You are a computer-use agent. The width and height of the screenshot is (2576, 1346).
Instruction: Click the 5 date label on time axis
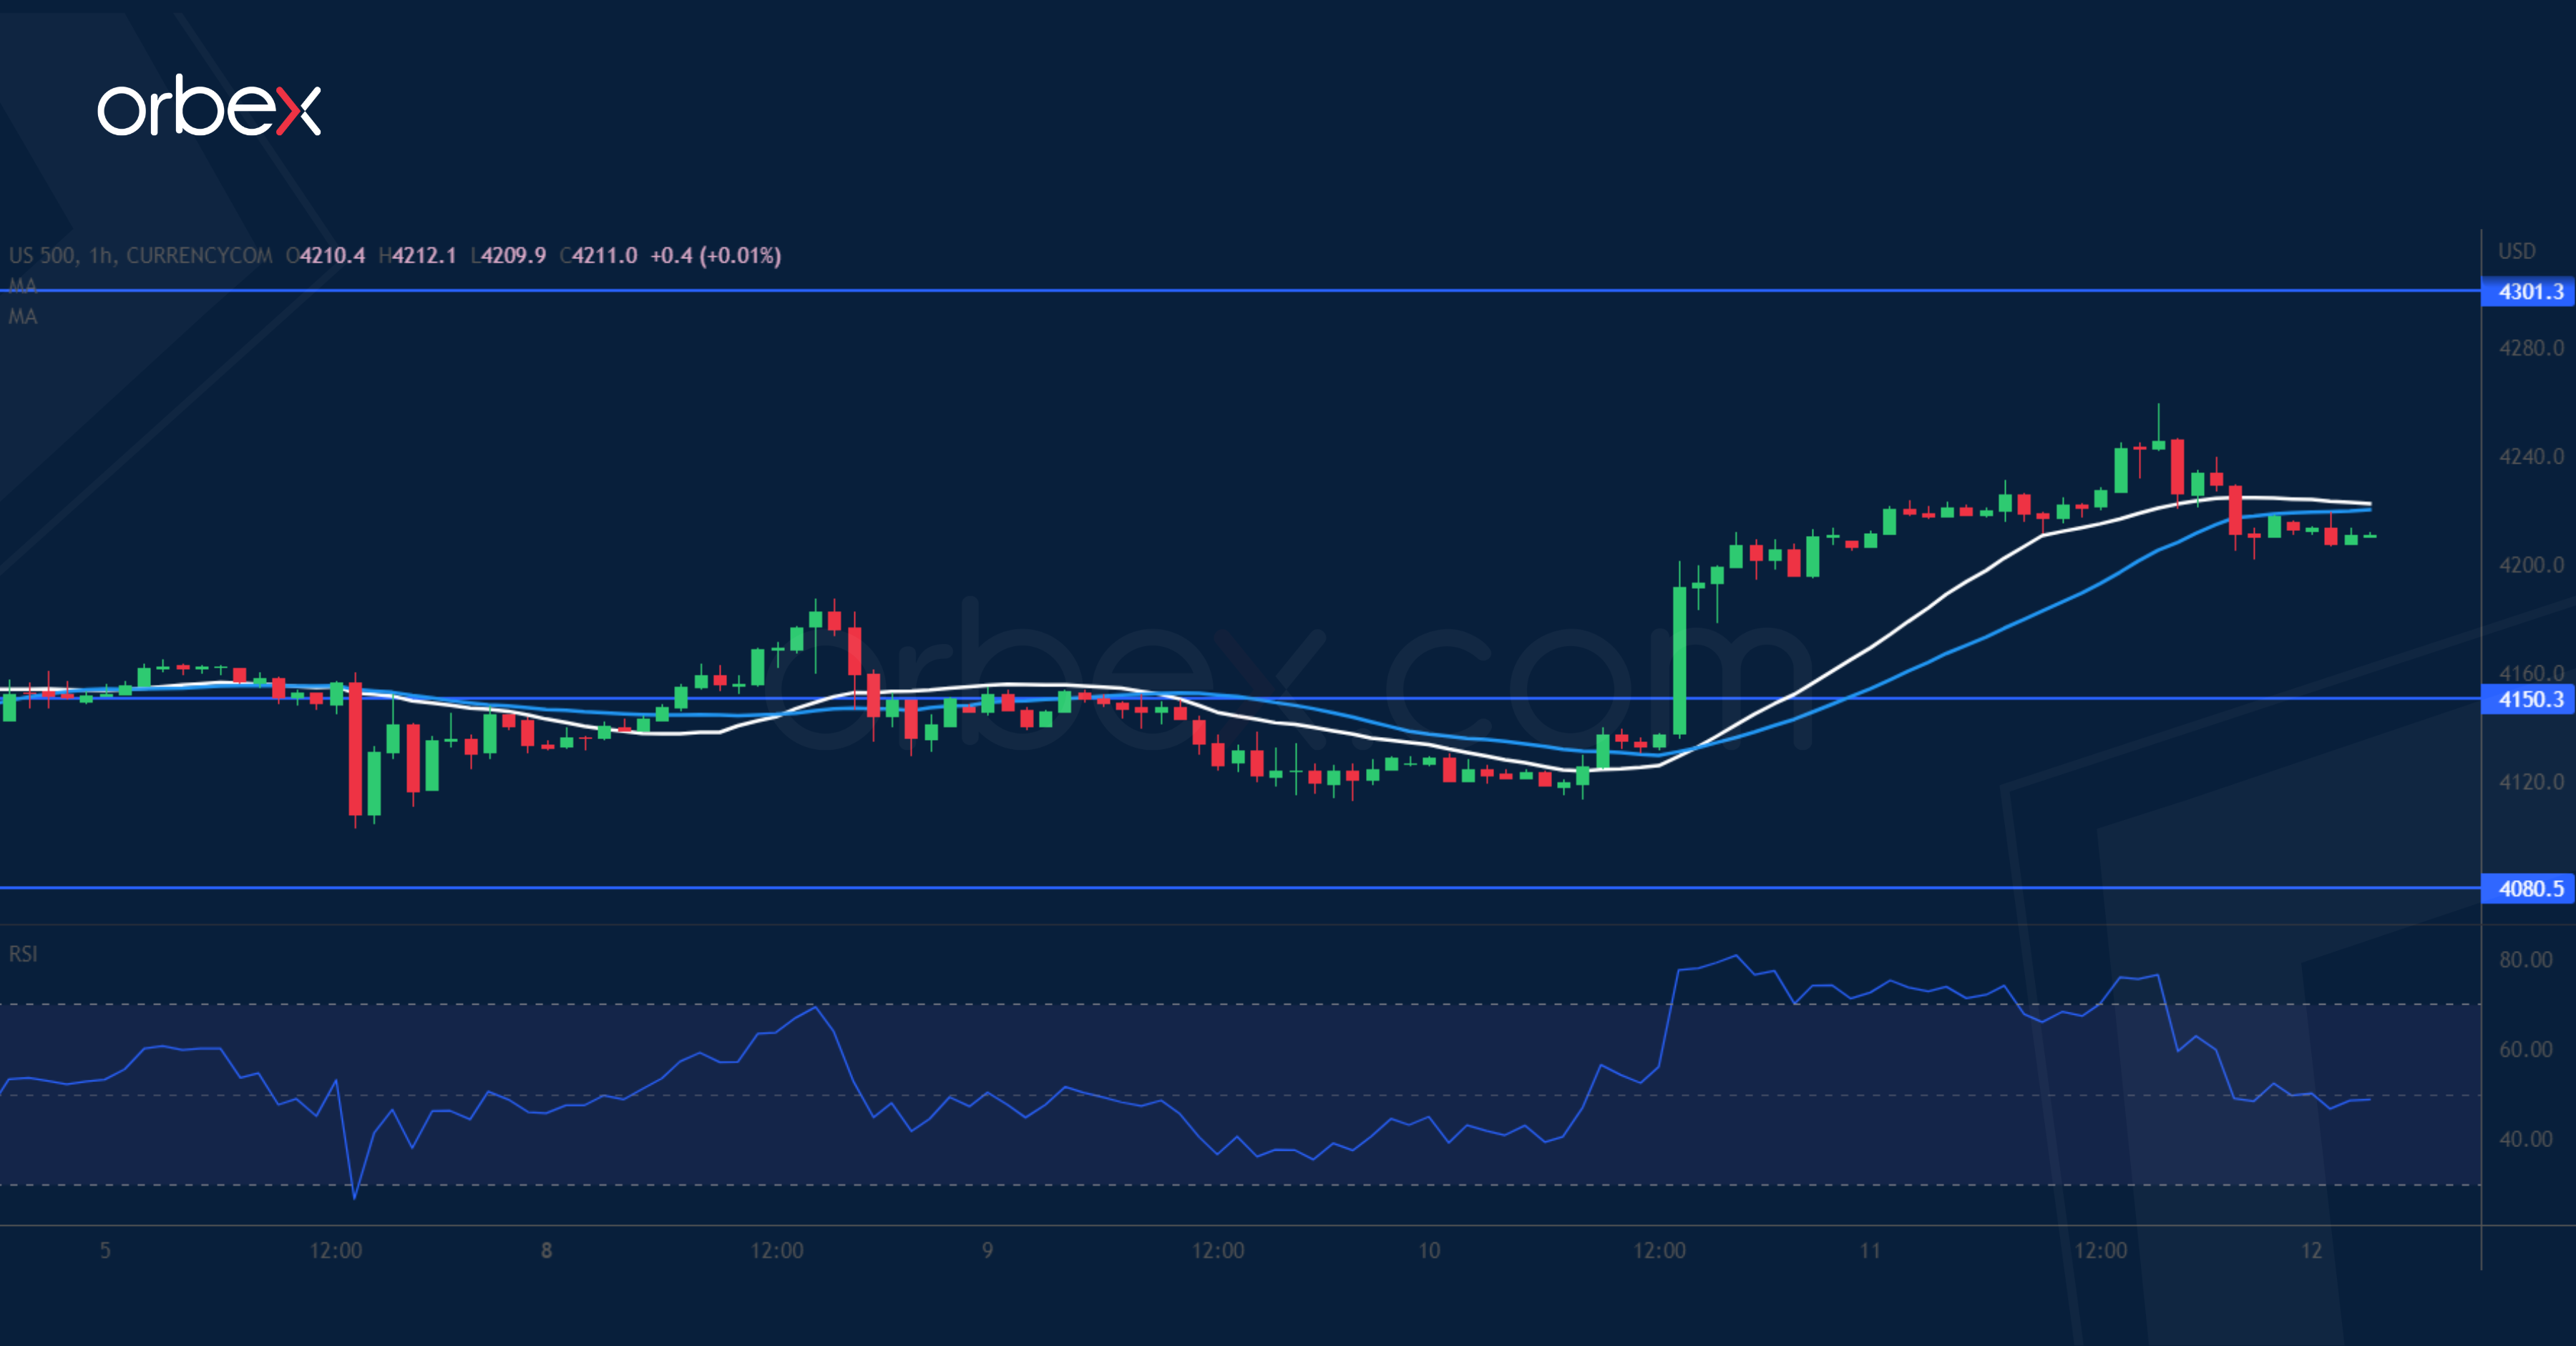(x=105, y=1250)
